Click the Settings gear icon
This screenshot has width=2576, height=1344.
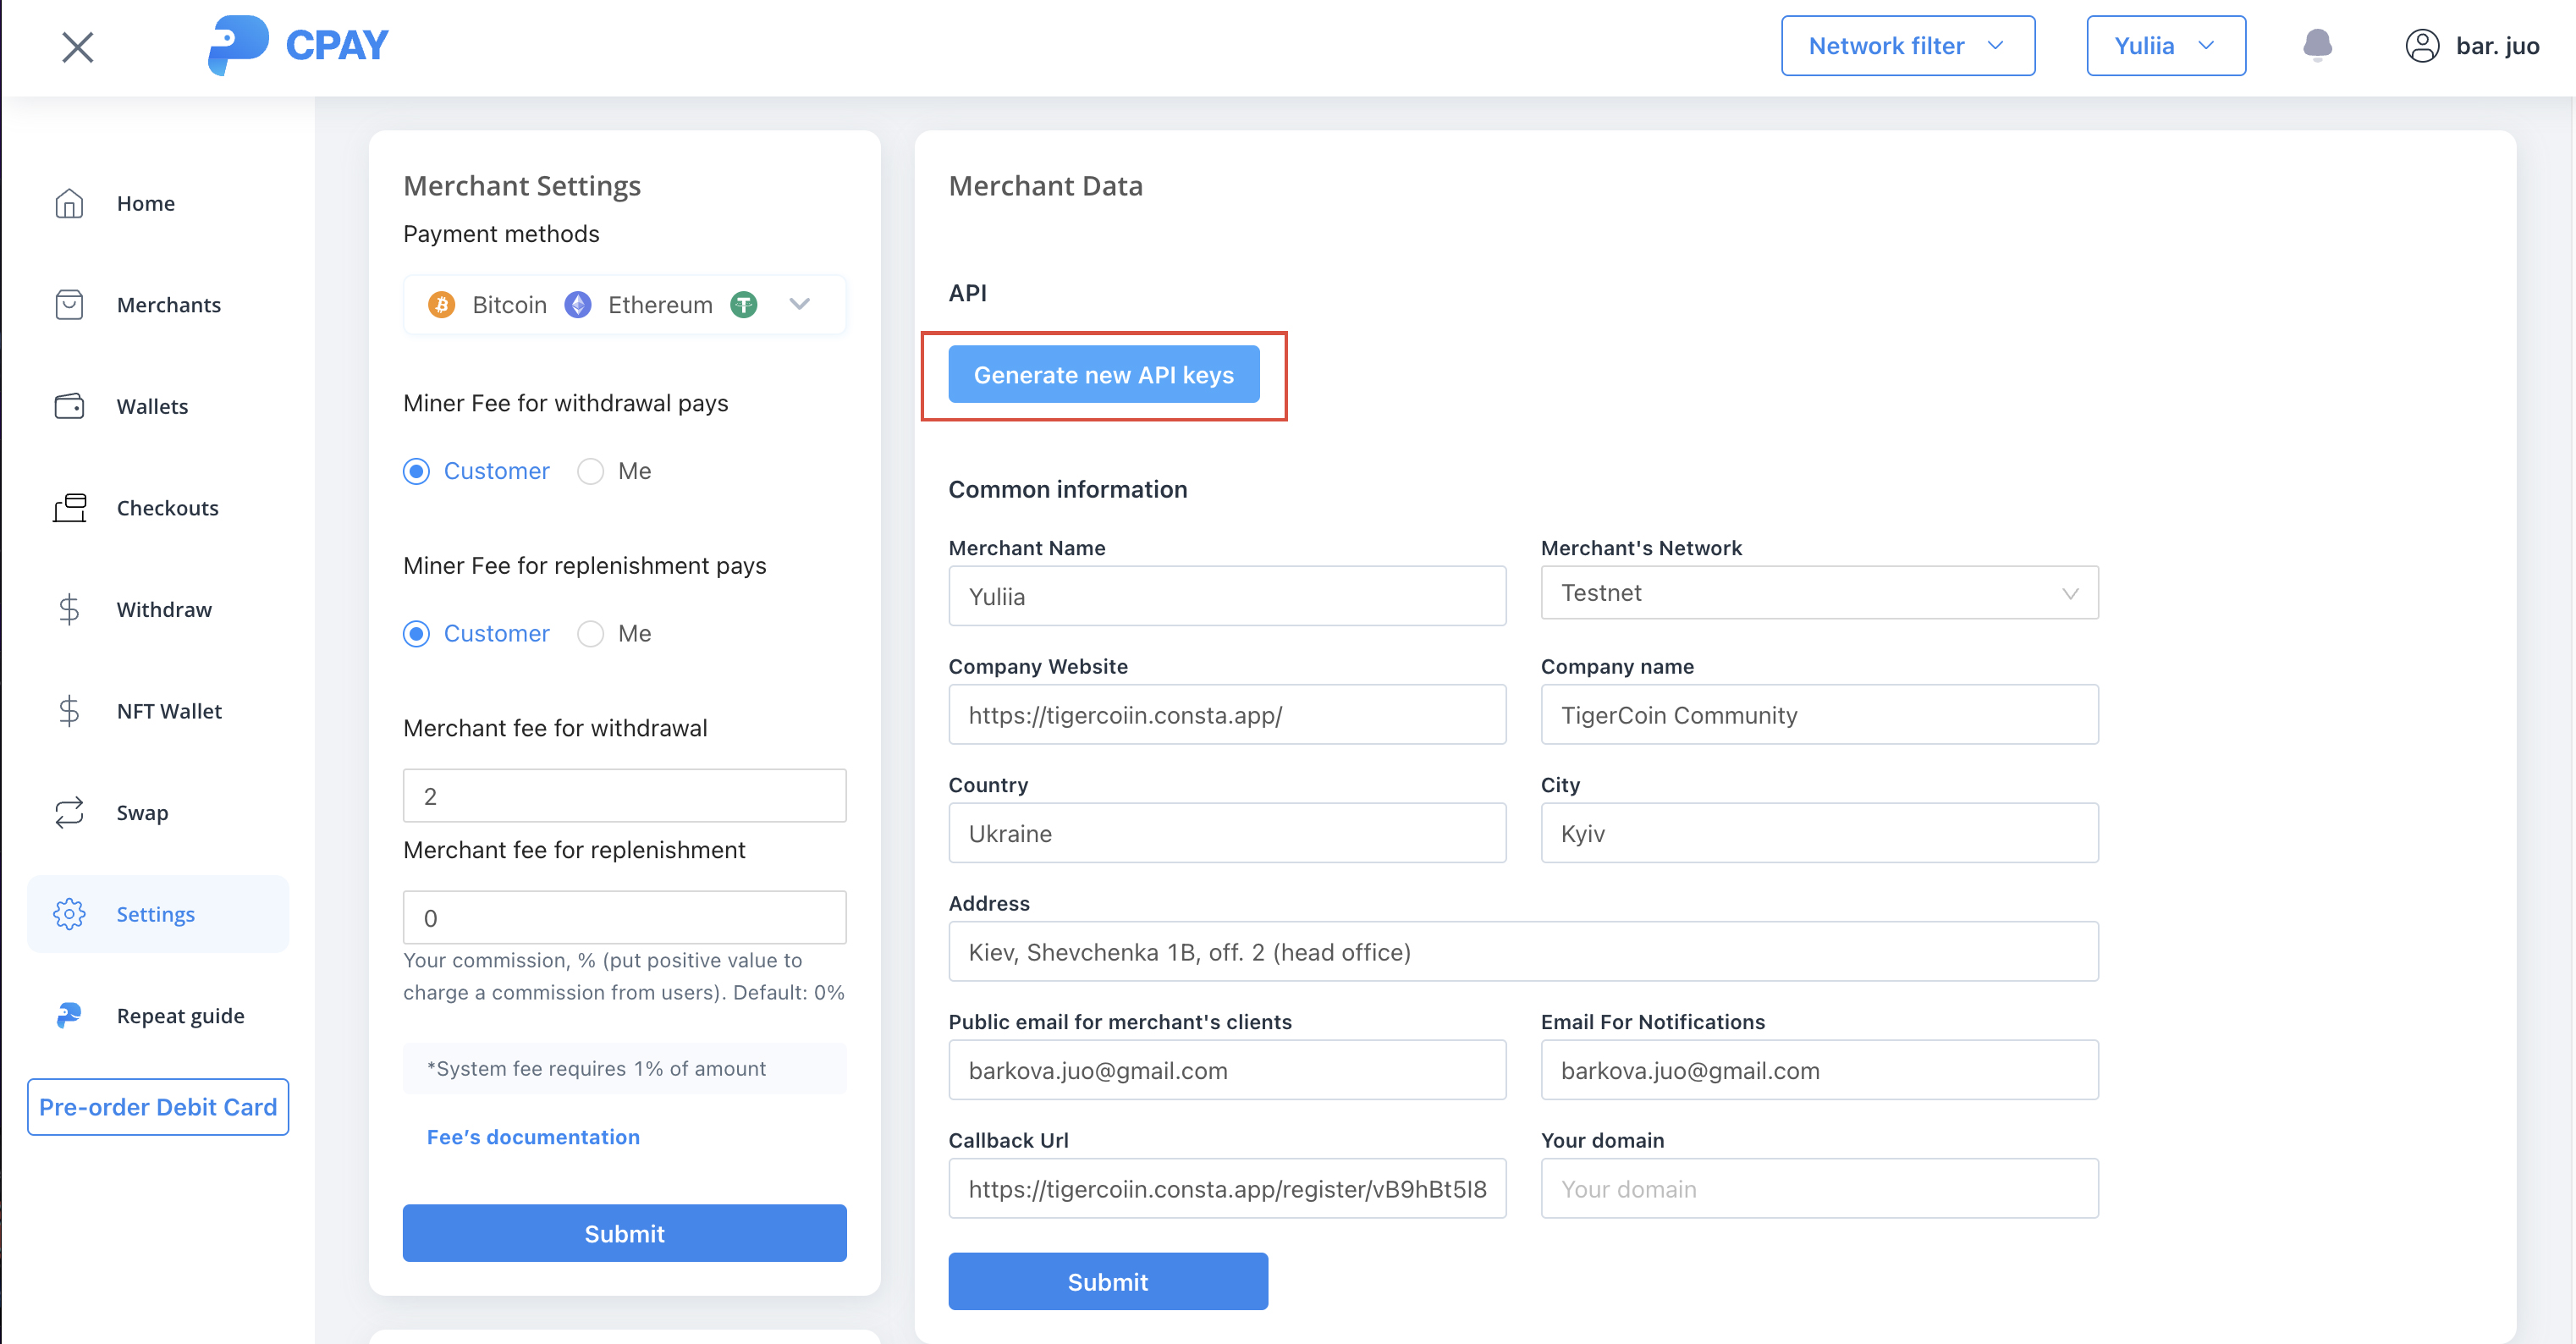tap(69, 914)
